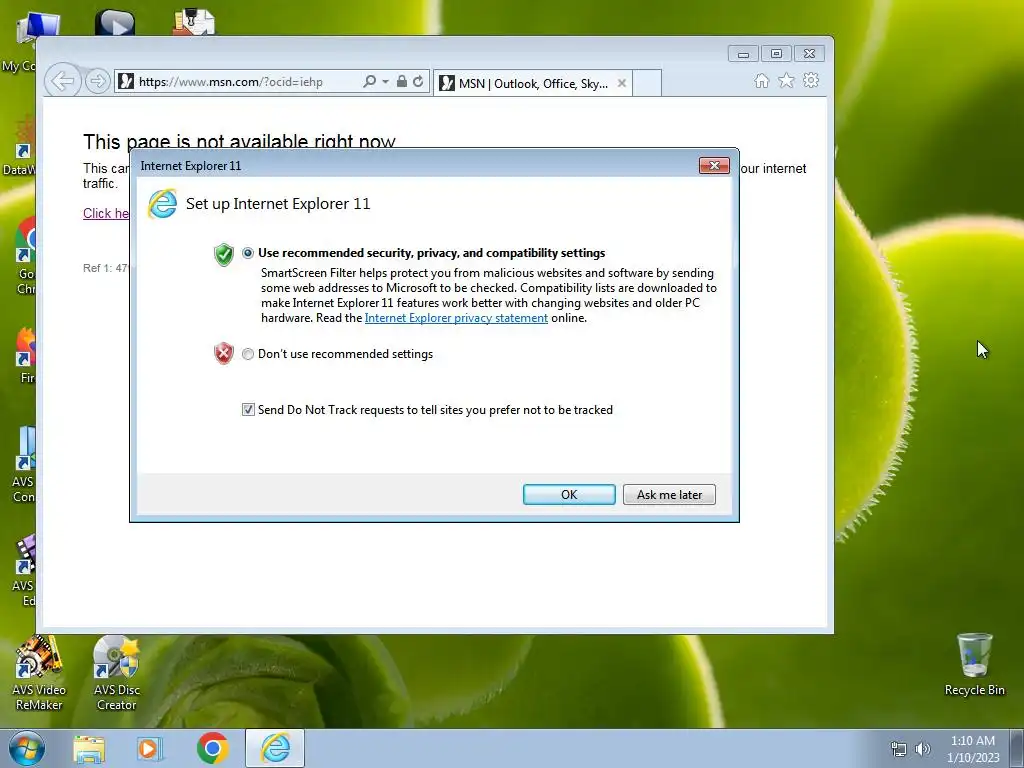Uncheck Send Do Not Track requests checkbox
The width and height of the screenshot is (1024, 768).
click(248, 409)
